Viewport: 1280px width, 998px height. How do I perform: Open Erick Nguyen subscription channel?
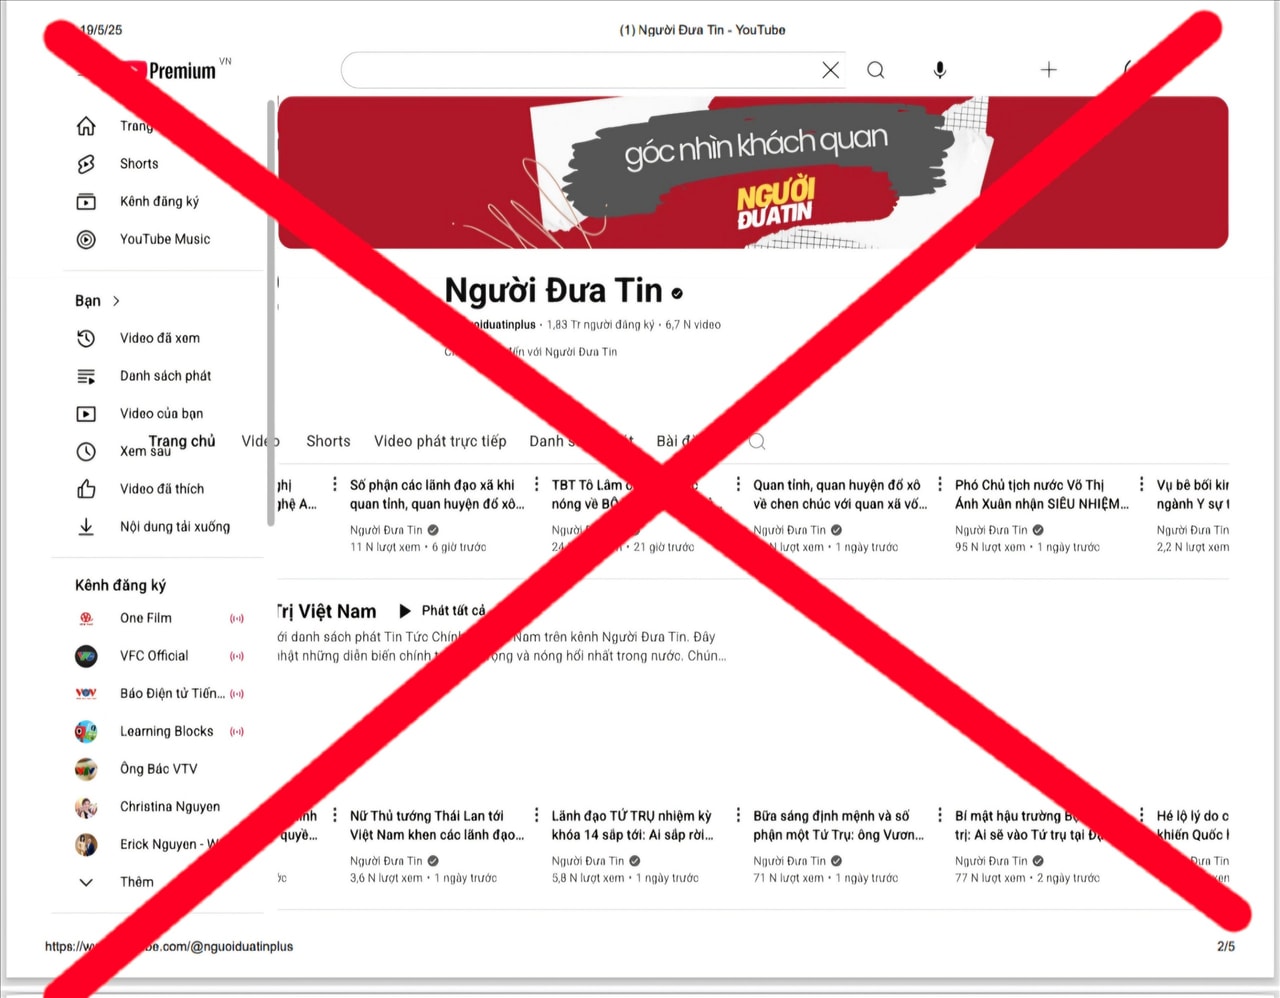tap(167, 845)
